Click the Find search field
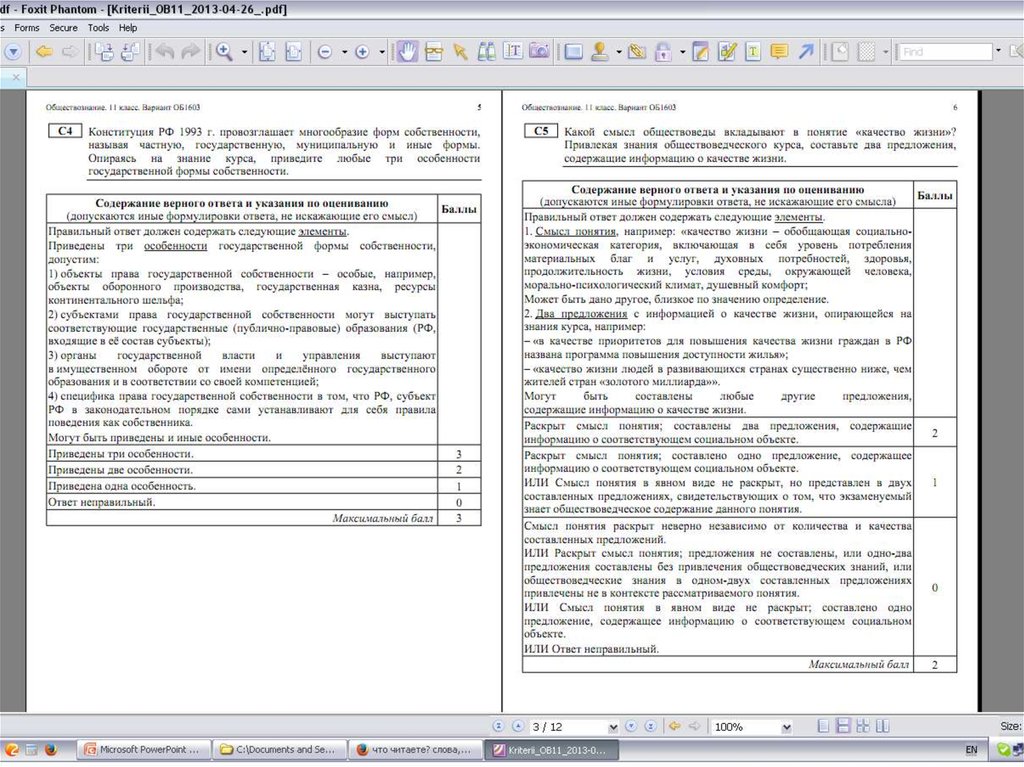 944,51
